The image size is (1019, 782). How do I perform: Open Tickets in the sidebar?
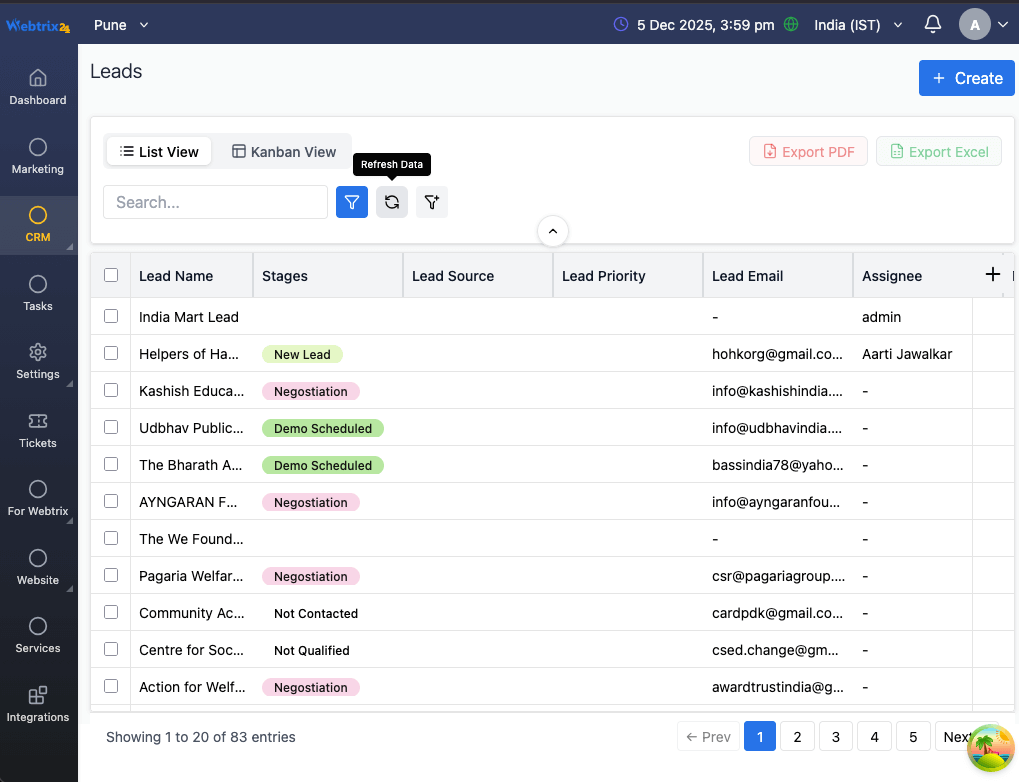[x=38, y=430]
